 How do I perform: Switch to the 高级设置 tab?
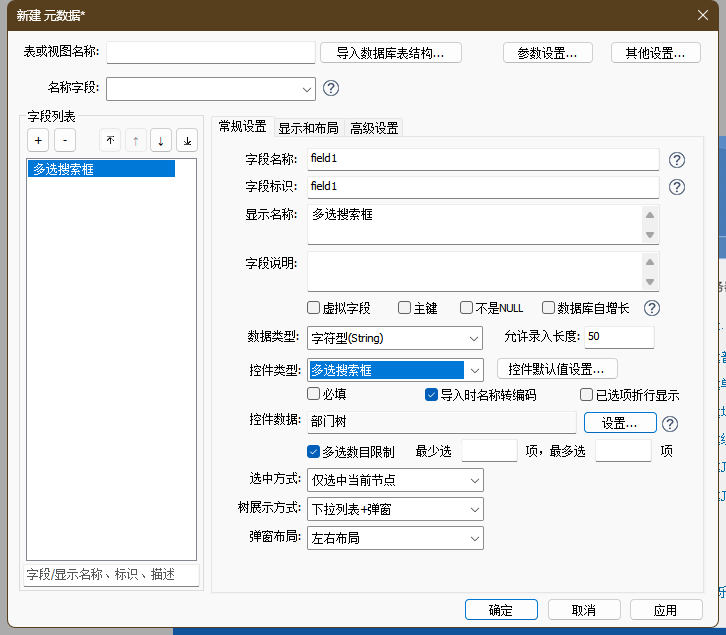[374, 128]
